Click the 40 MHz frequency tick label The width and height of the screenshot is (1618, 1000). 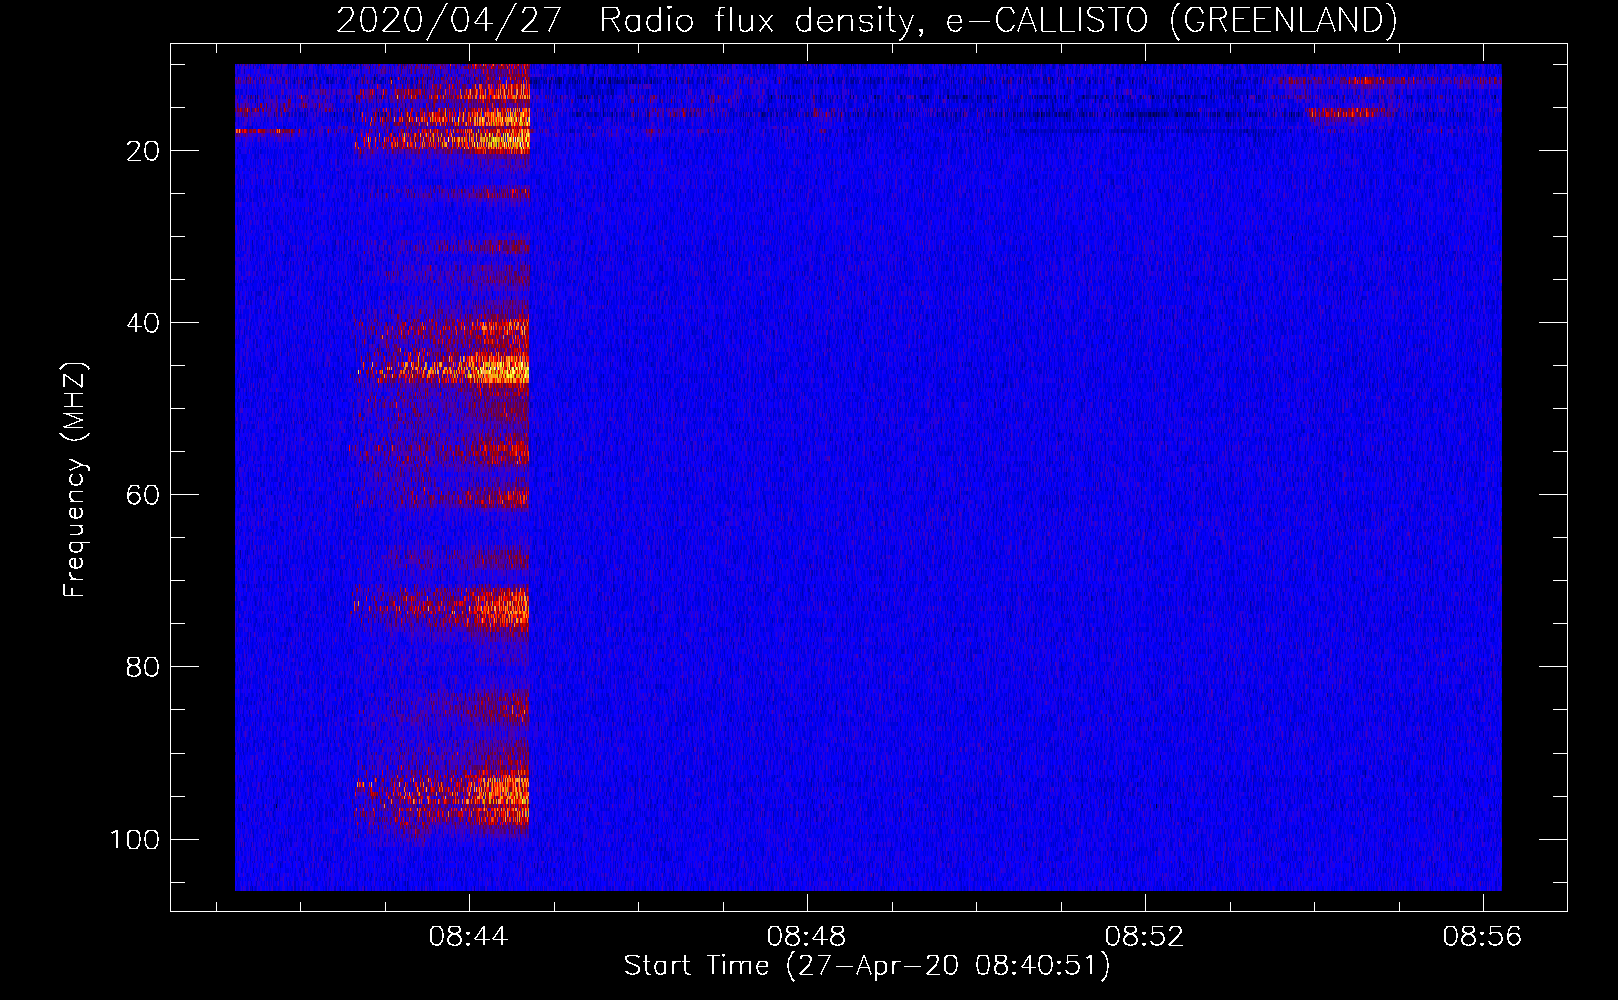point(143,323)
